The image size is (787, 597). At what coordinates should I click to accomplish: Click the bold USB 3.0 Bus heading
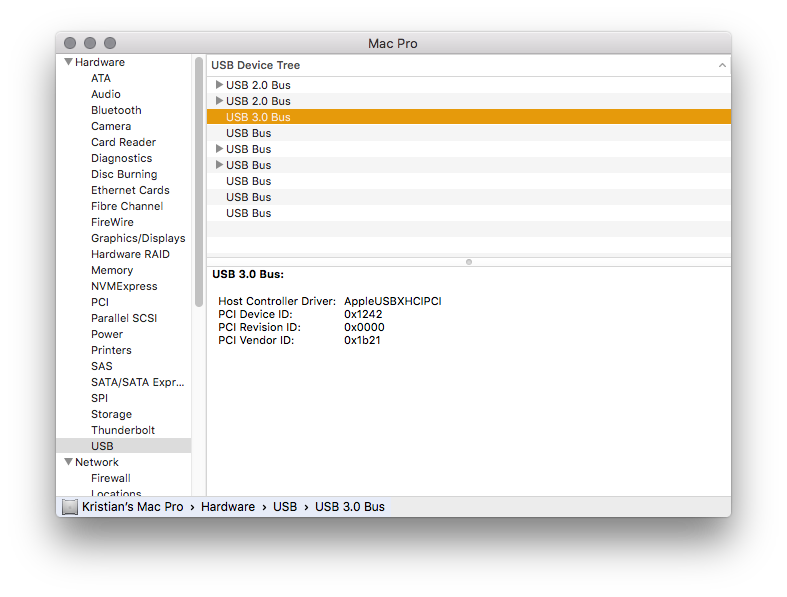(x=248, y=275)
